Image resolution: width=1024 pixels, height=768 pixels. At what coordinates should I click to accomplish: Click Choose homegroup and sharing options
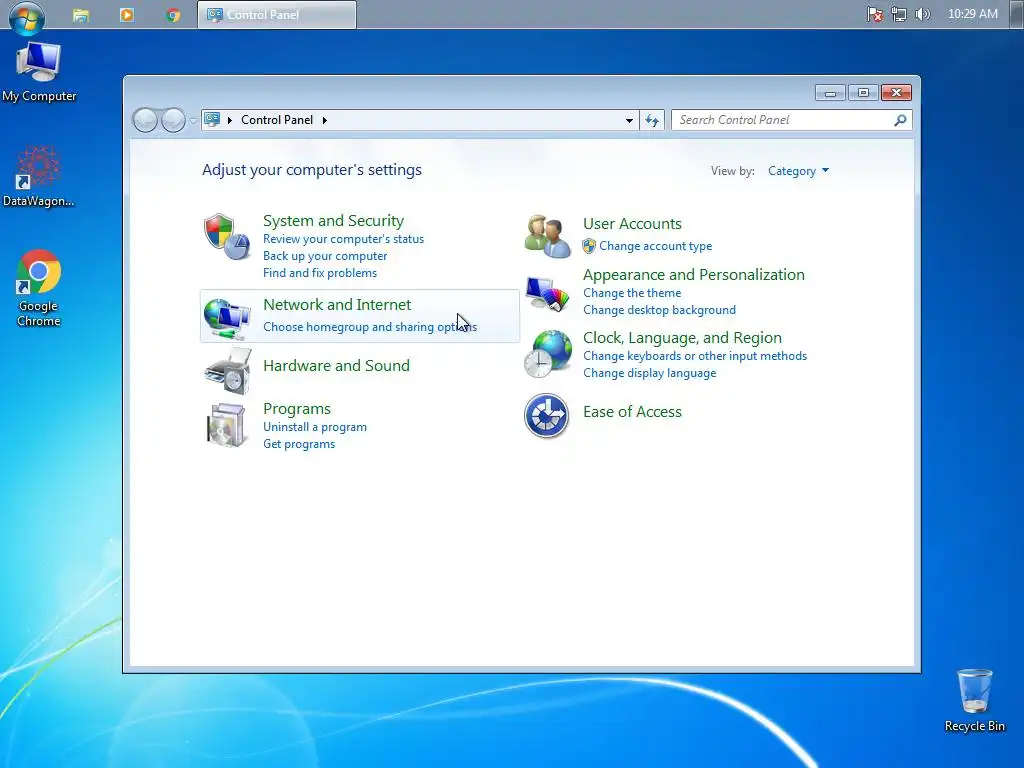click(370, 327)
